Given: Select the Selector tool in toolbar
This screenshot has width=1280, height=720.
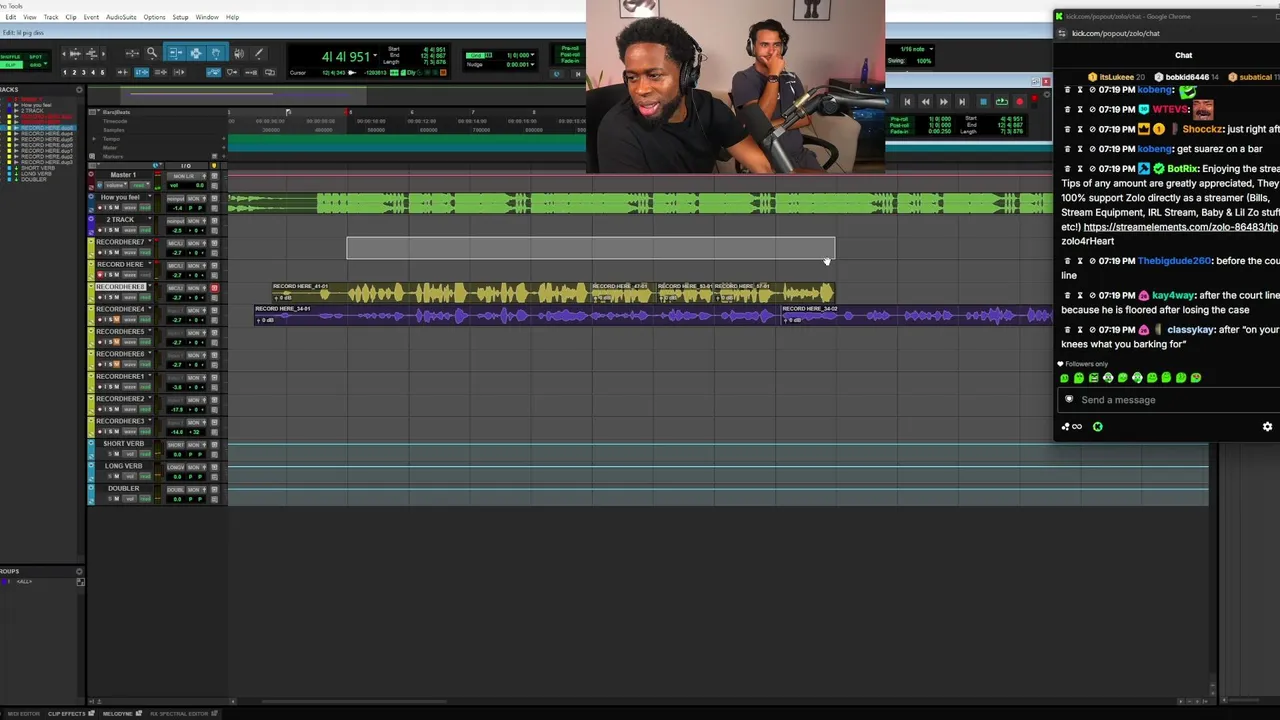Looking at the screenshot, I should (196, 53).
